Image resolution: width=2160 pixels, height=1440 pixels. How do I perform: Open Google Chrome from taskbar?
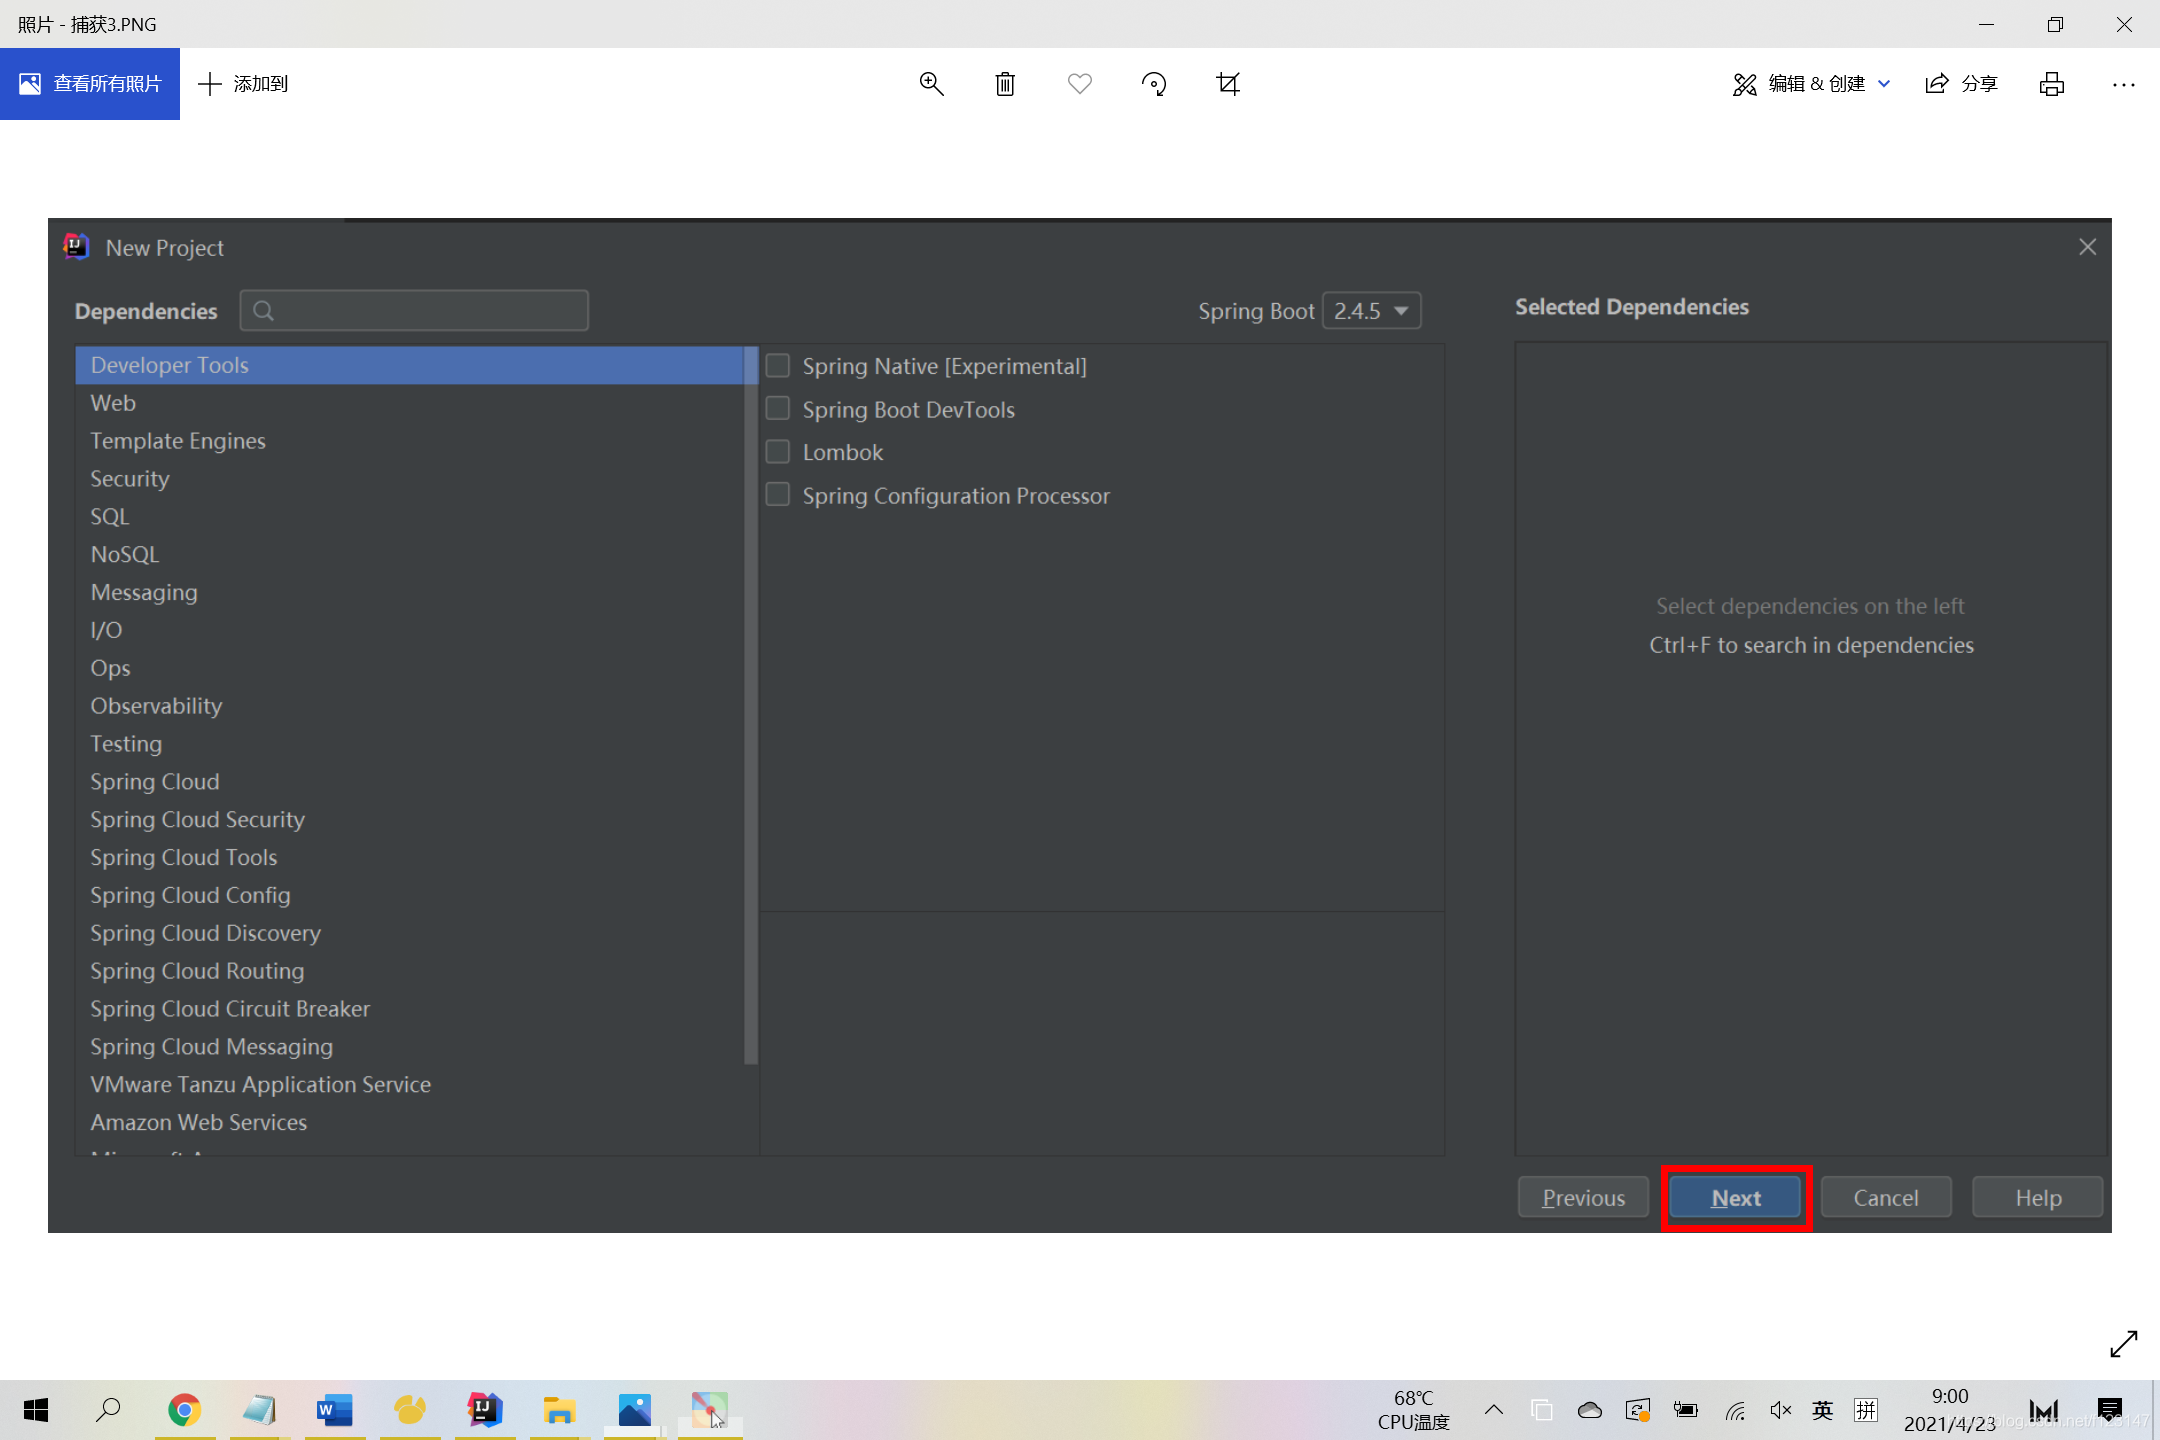tap(184, 1410)
